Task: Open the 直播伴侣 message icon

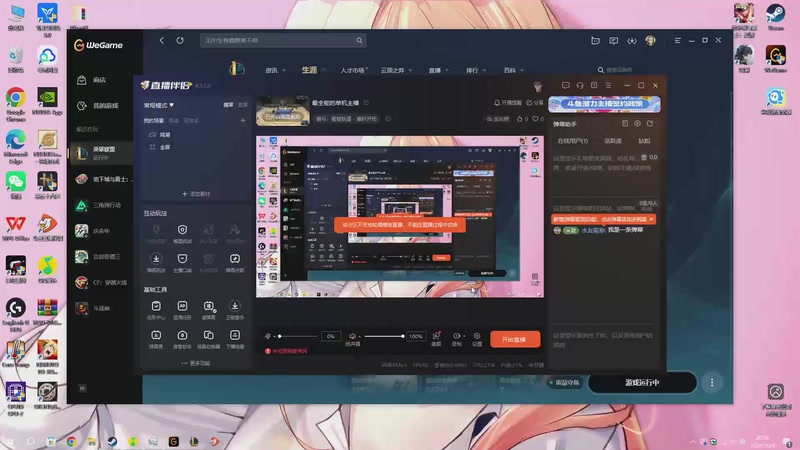Action: pyautogui.click(x=565, y=85)
